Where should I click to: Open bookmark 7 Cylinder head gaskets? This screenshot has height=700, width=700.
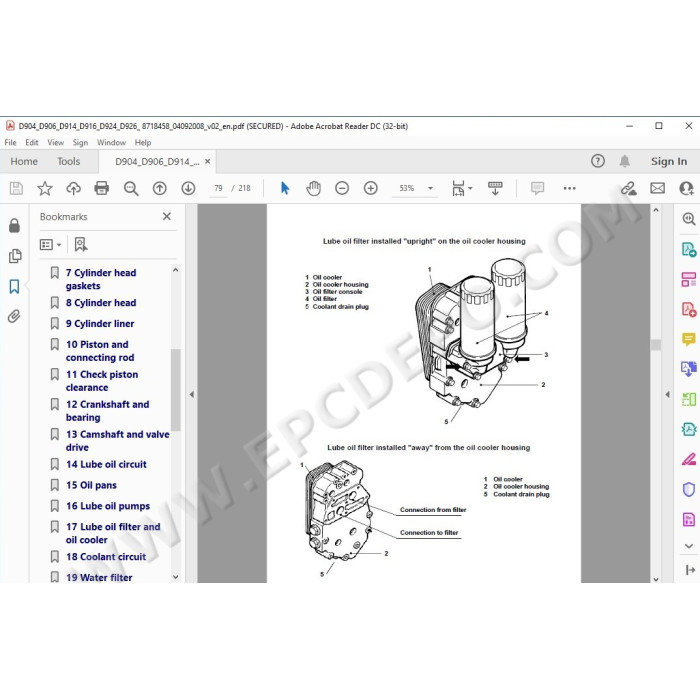(101, 279)
